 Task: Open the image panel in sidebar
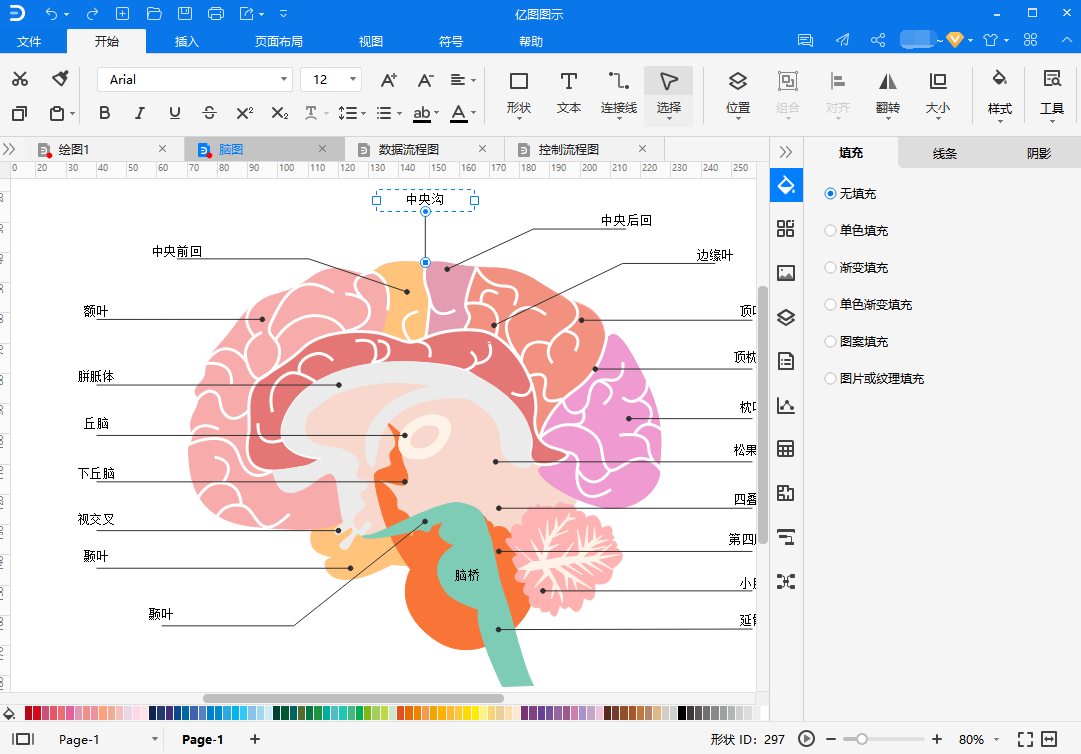point(786,273)
